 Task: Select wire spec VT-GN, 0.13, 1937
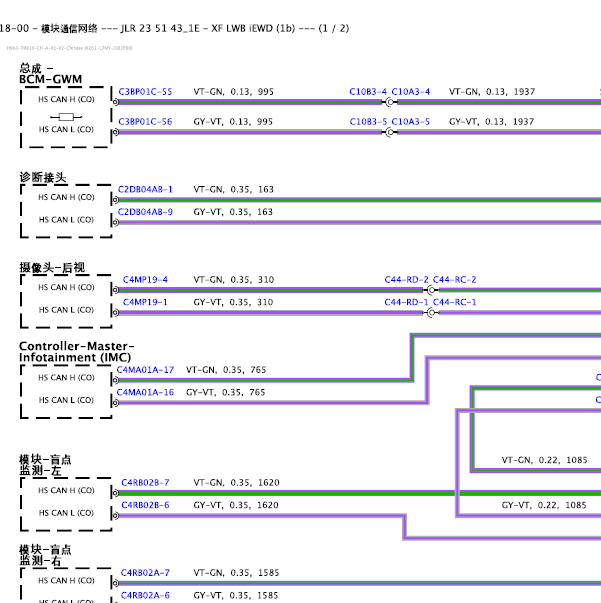492,92
